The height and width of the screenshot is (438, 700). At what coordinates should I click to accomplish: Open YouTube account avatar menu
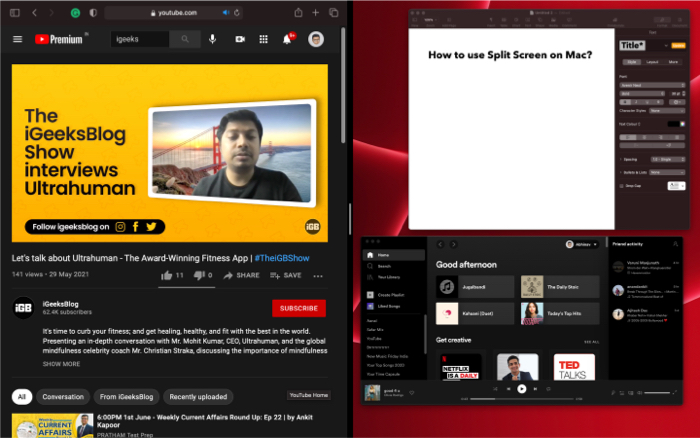[x=316, y=39]
